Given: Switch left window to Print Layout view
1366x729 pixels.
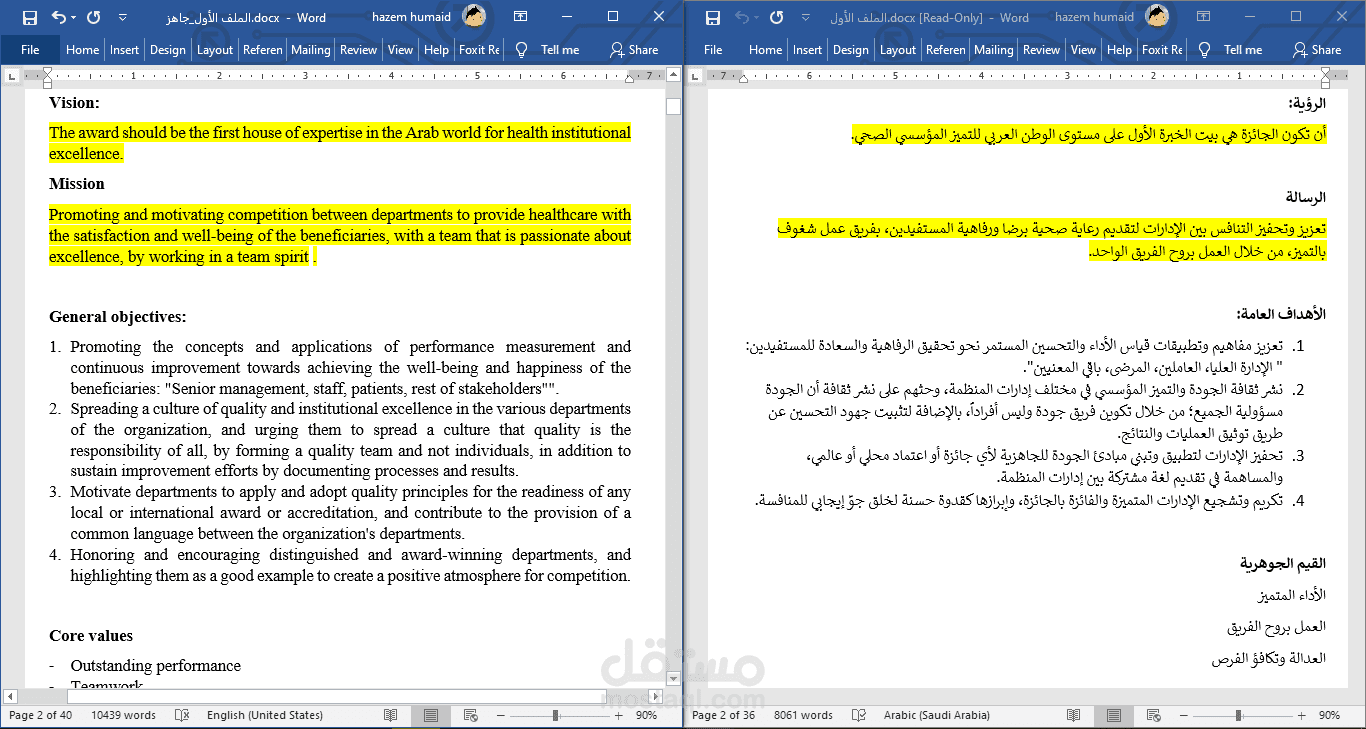Looking at the screenshot, I should (430, 715).
